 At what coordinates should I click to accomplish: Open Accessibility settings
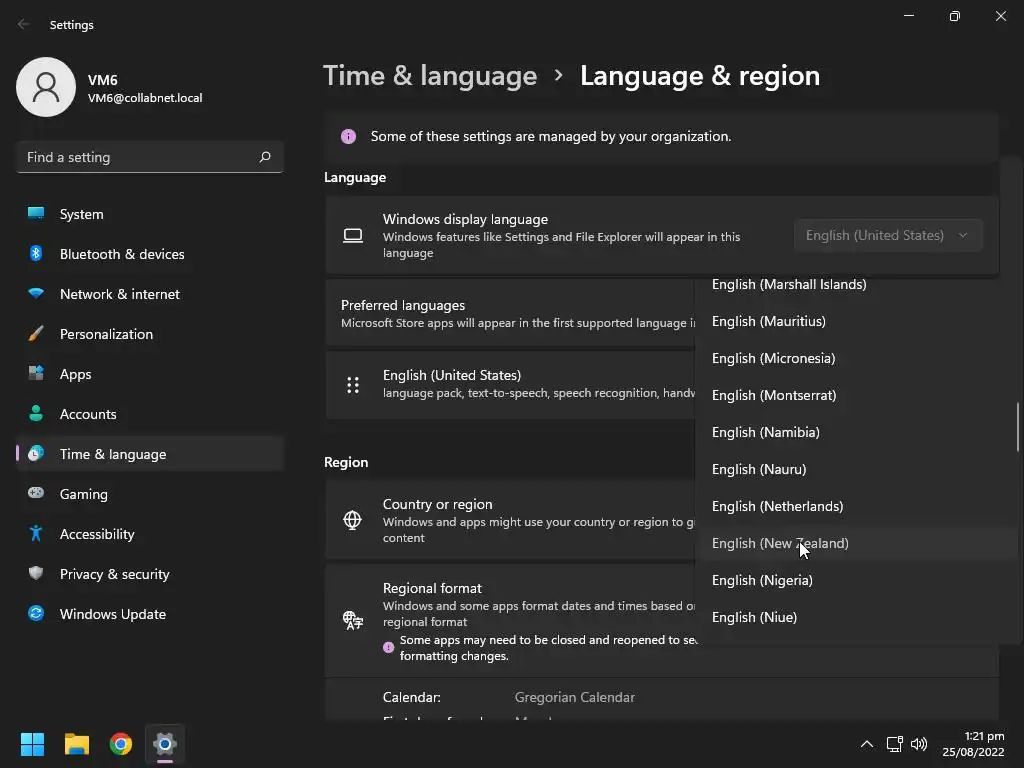click(150, 534)
